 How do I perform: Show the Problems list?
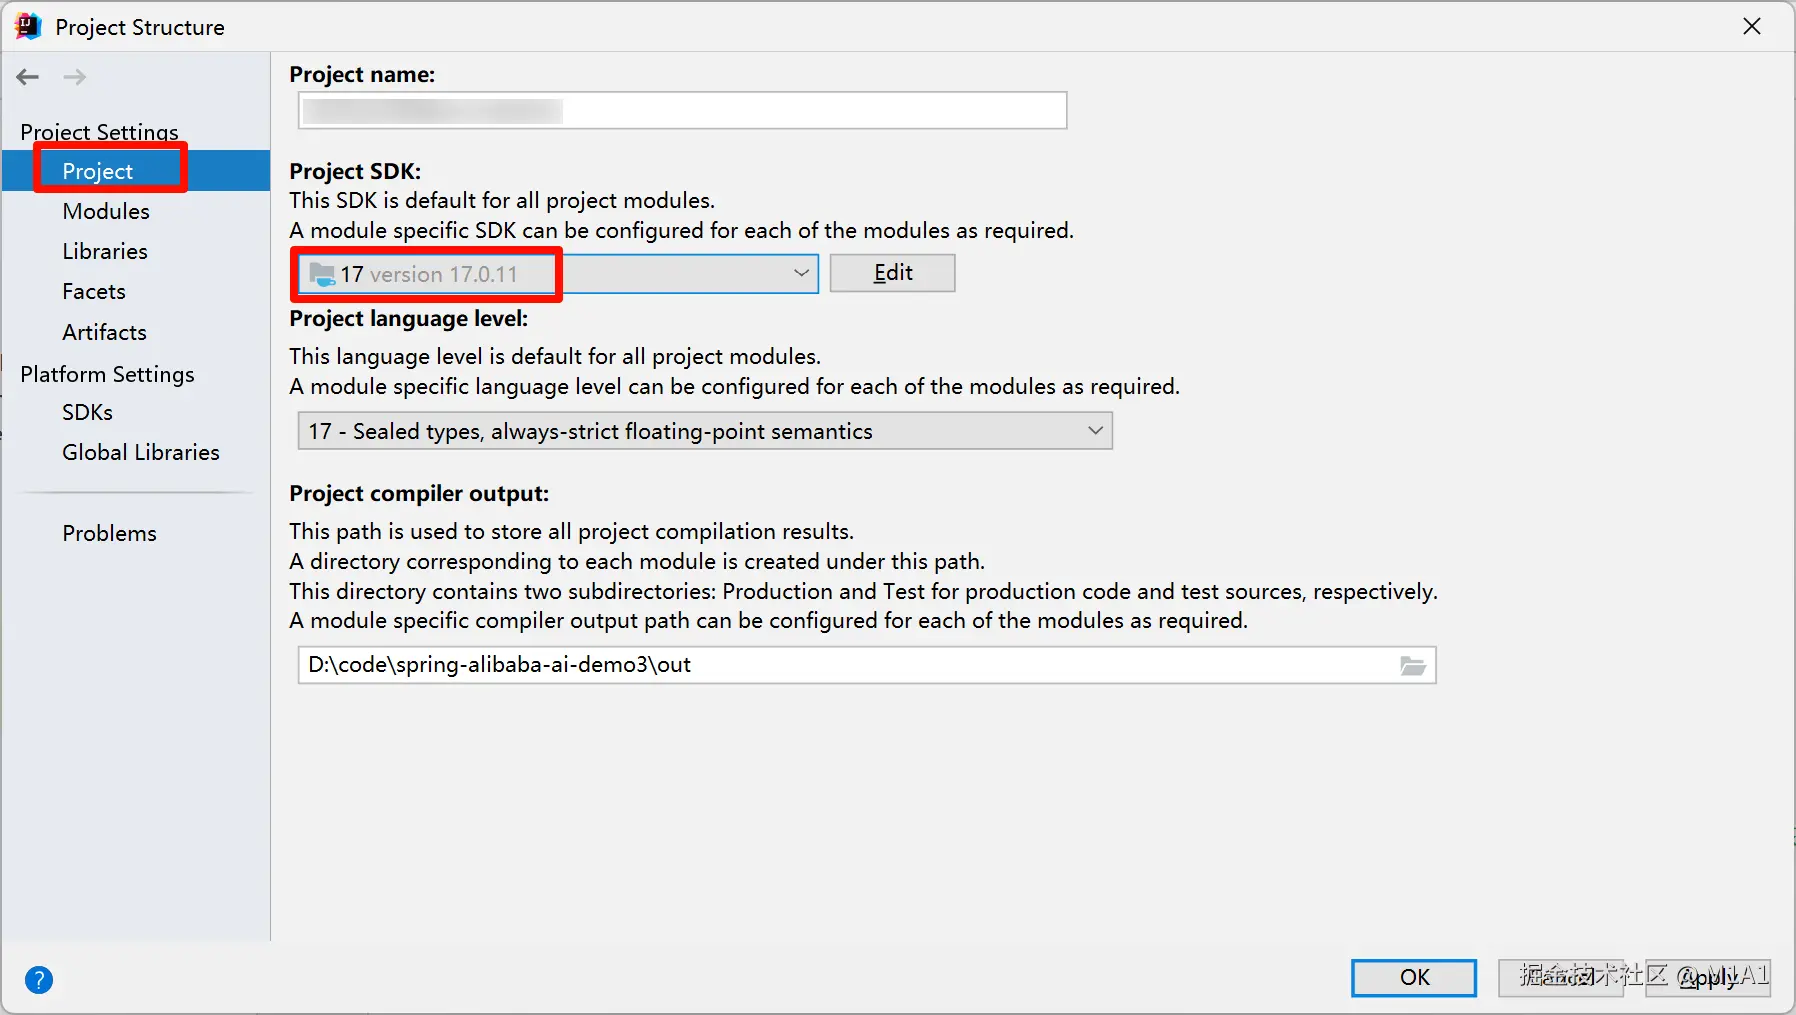(x=109, y=533)
